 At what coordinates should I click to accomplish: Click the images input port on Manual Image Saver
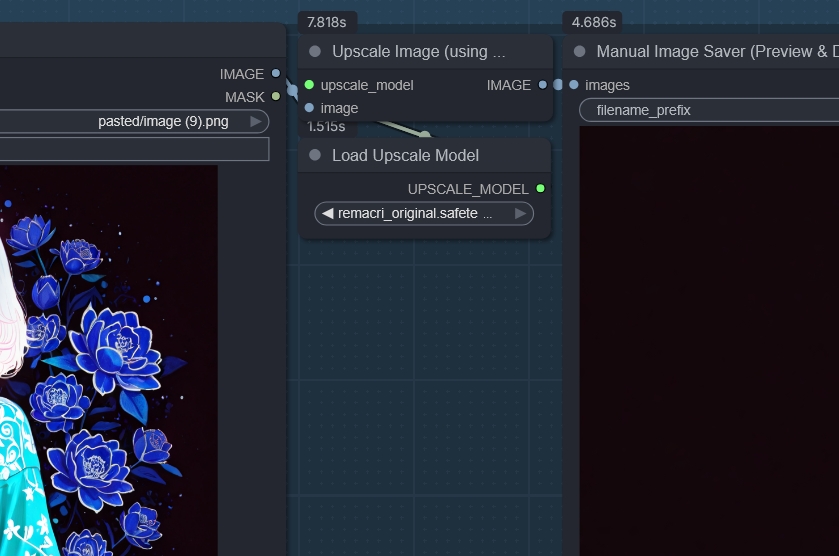[573, 85]
